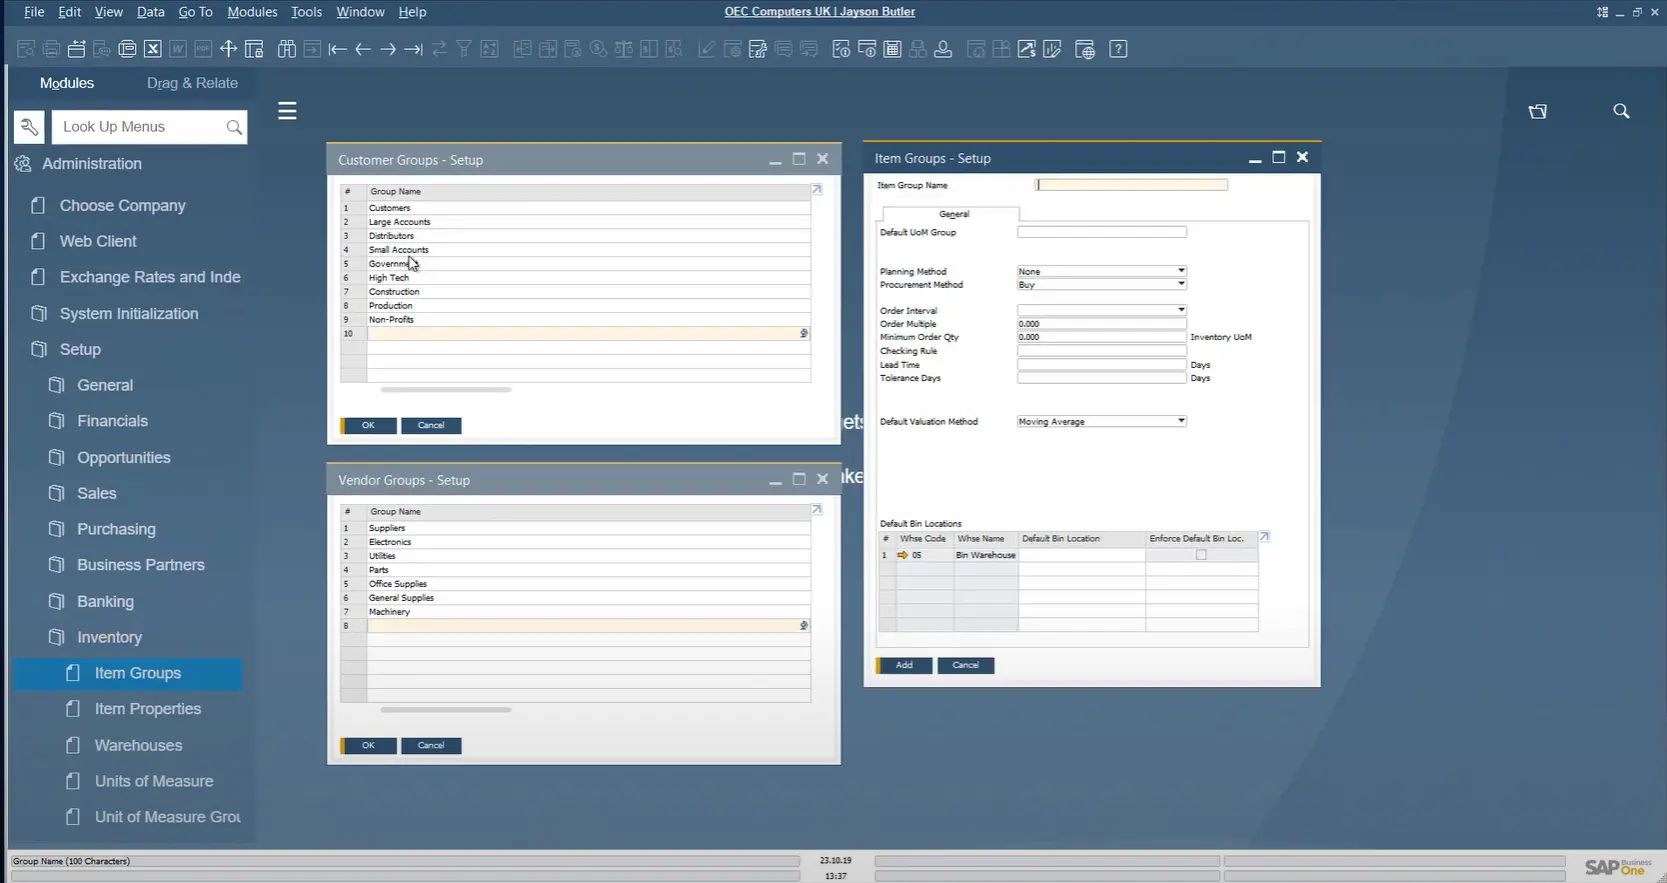Jump to the first data record

[x=337, y=49]
